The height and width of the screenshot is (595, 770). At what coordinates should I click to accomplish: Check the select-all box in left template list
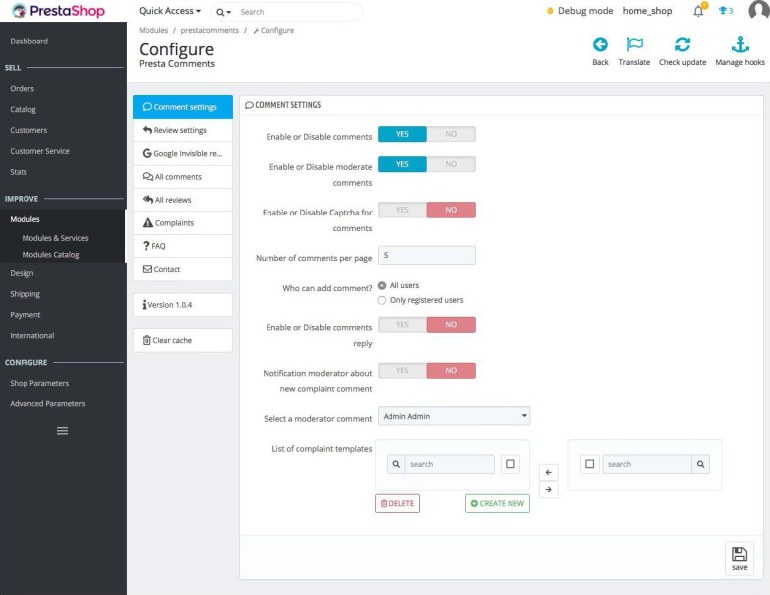point(510,464)
